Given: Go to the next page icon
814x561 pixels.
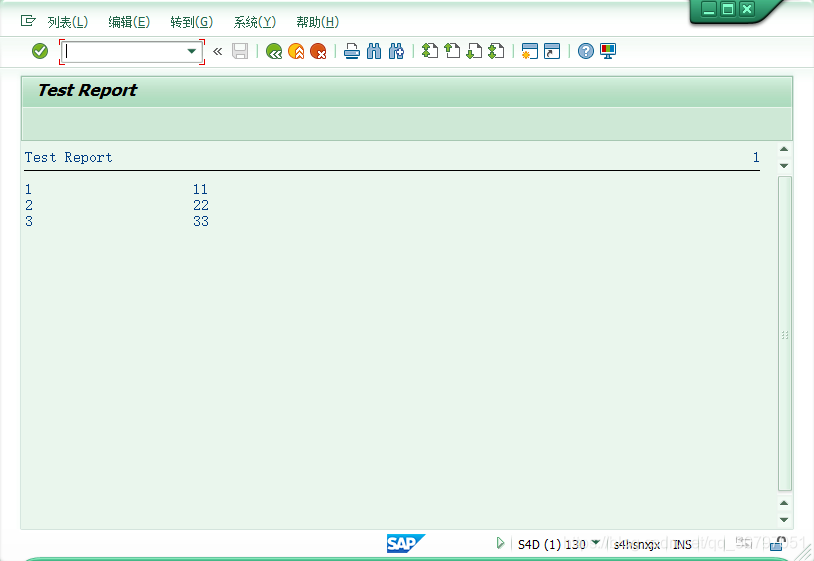Looking at the screenshot, I should pos(474,51).
